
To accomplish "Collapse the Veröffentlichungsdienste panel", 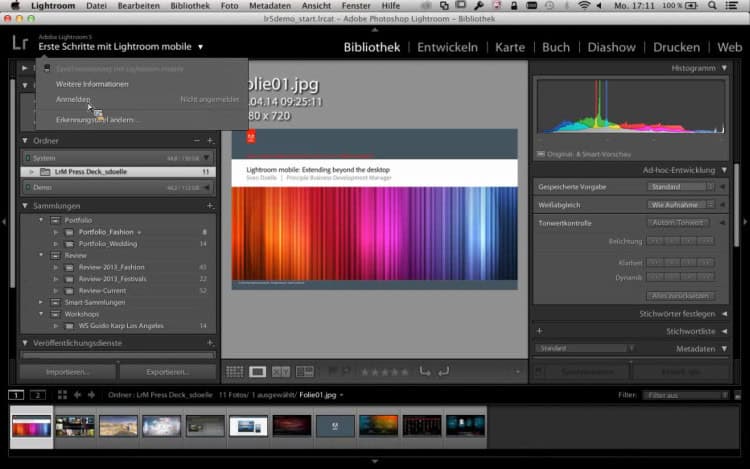I will pyautogui.click(x=25, y=343).
